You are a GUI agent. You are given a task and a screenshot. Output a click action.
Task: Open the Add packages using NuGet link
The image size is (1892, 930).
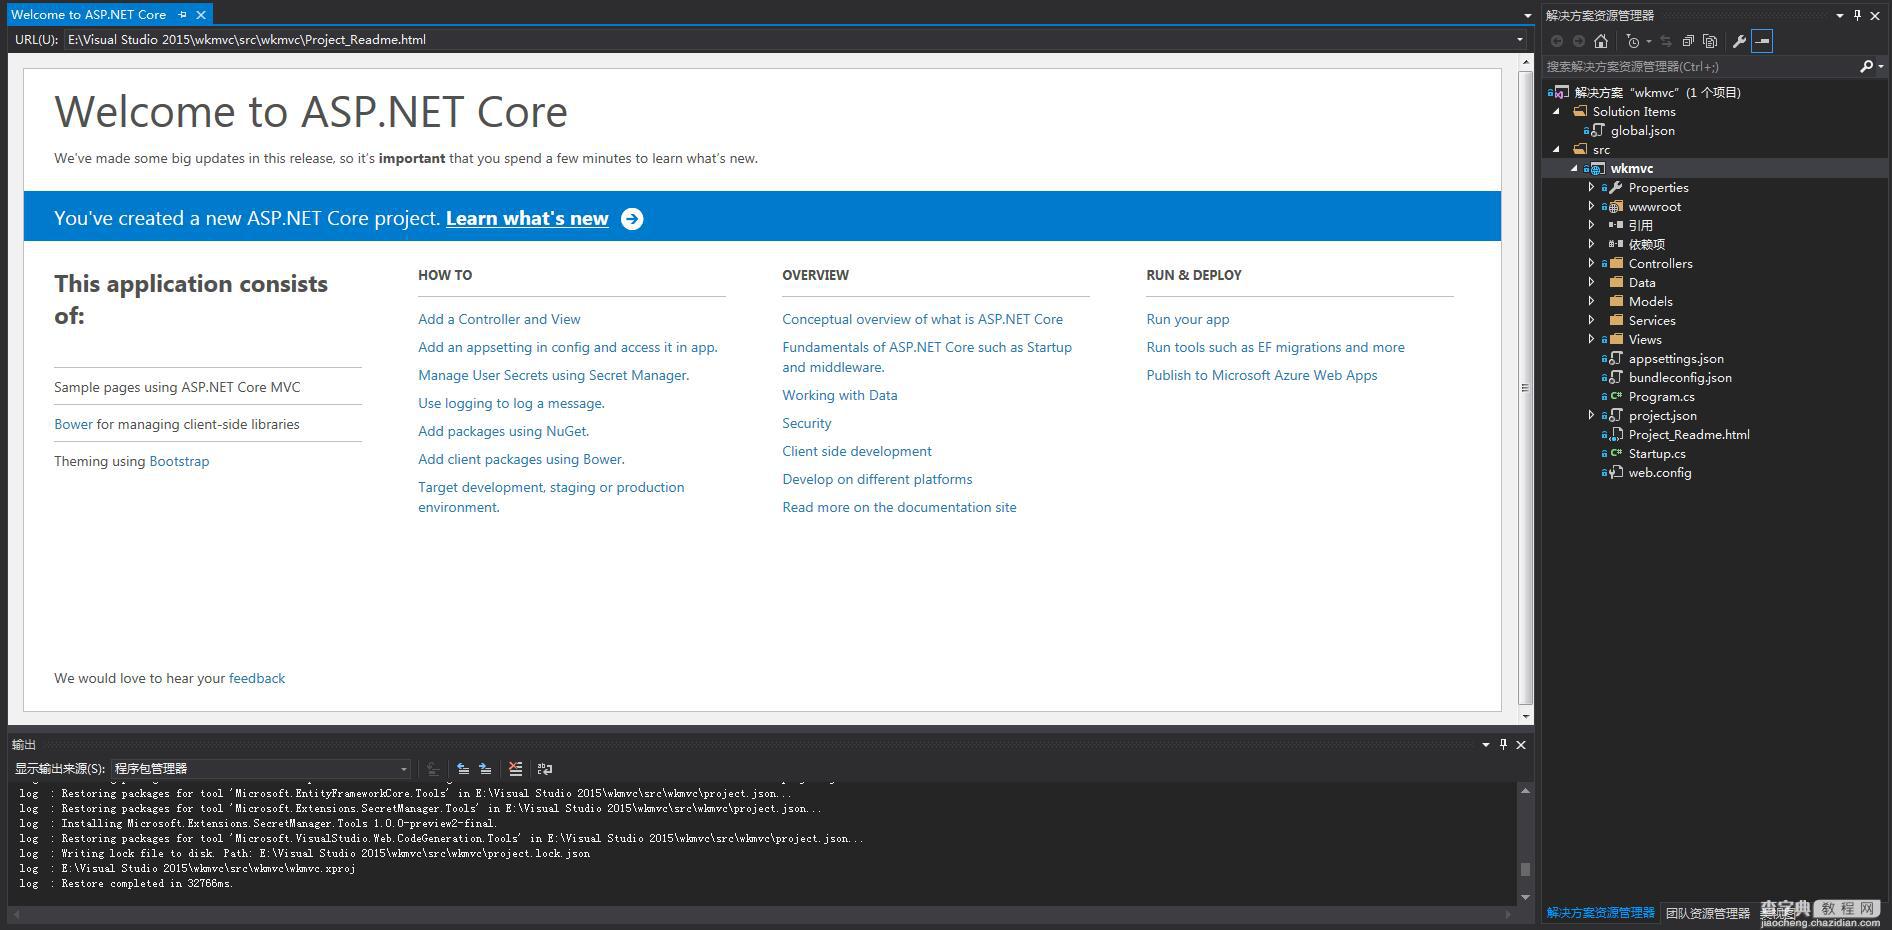tap(503, 431)
